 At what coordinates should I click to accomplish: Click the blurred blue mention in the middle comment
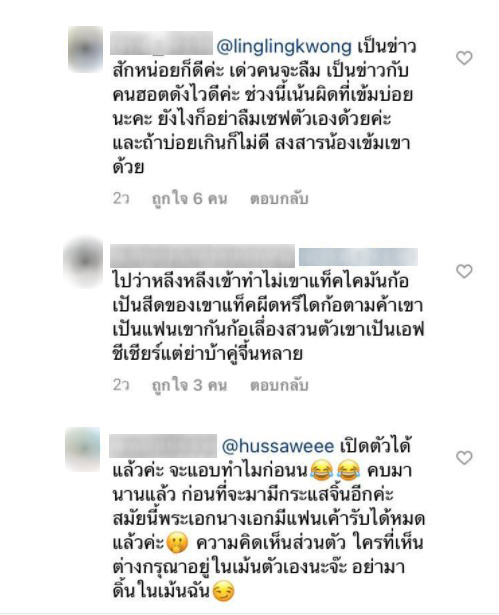(x=358, y=257)
